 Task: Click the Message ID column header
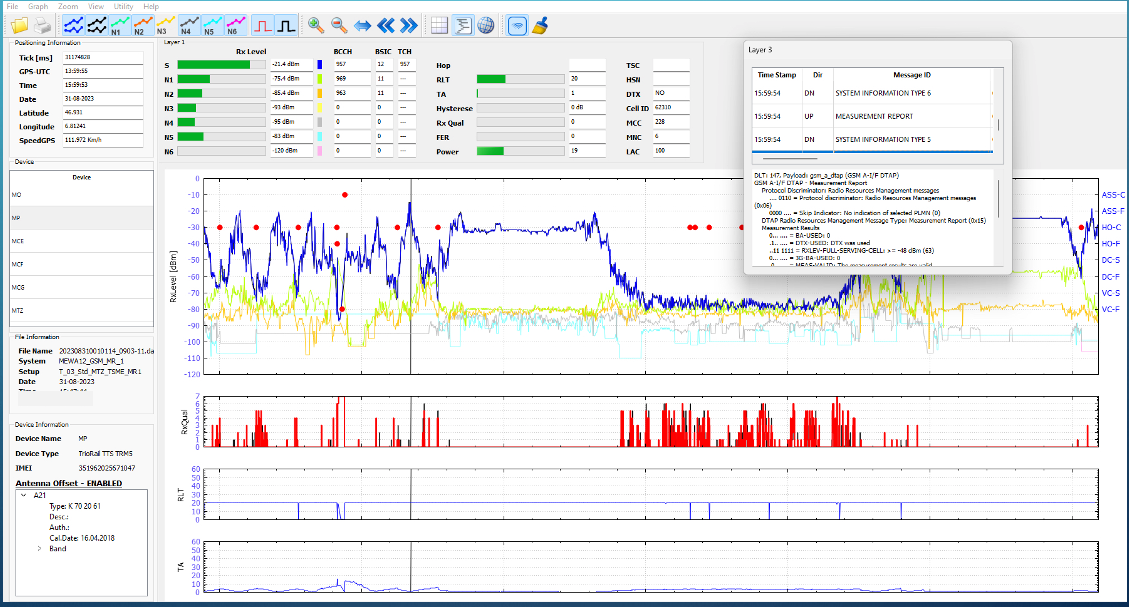(911, 75)
